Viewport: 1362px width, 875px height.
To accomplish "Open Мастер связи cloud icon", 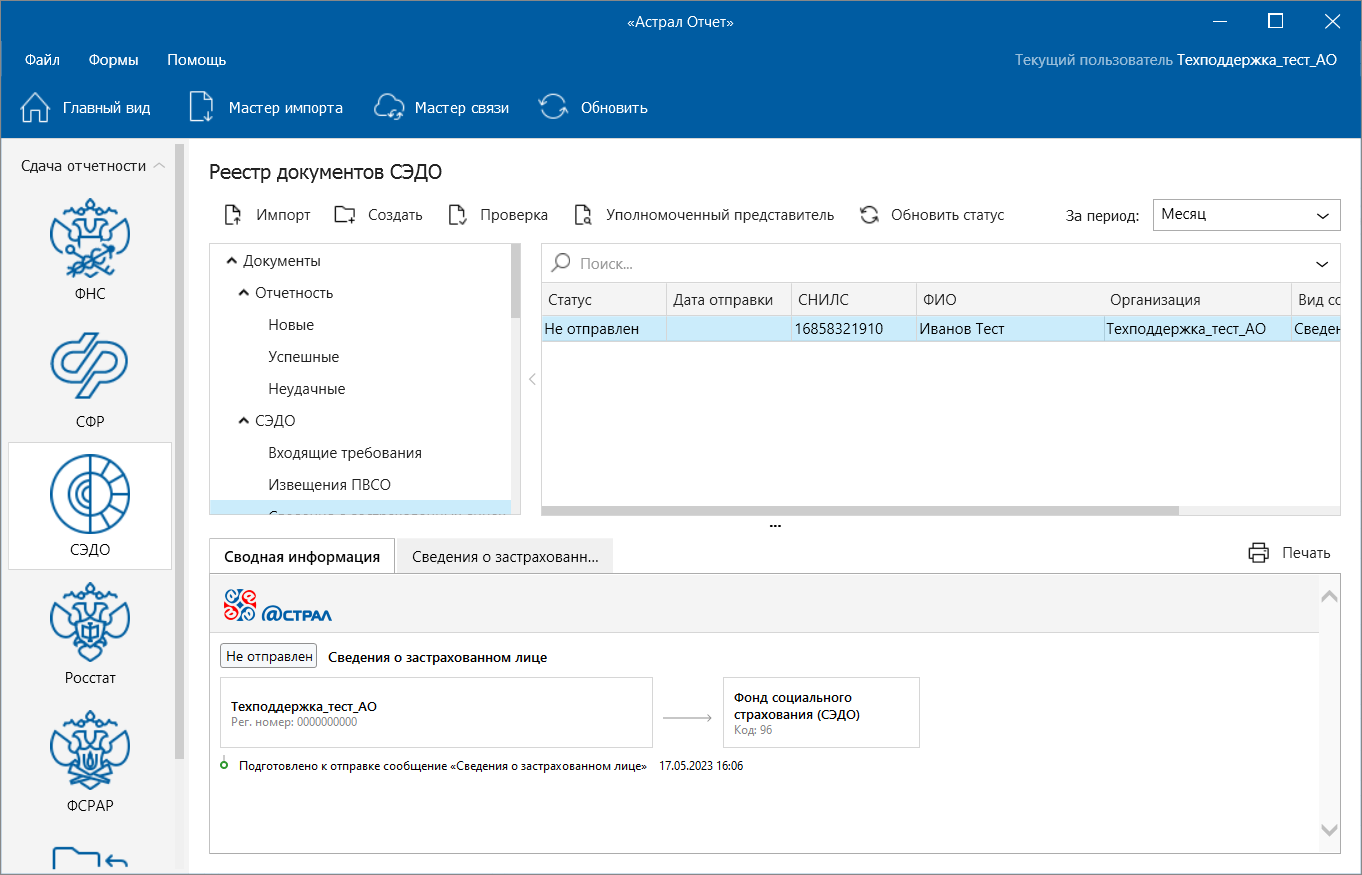I will tap(388, 108).
